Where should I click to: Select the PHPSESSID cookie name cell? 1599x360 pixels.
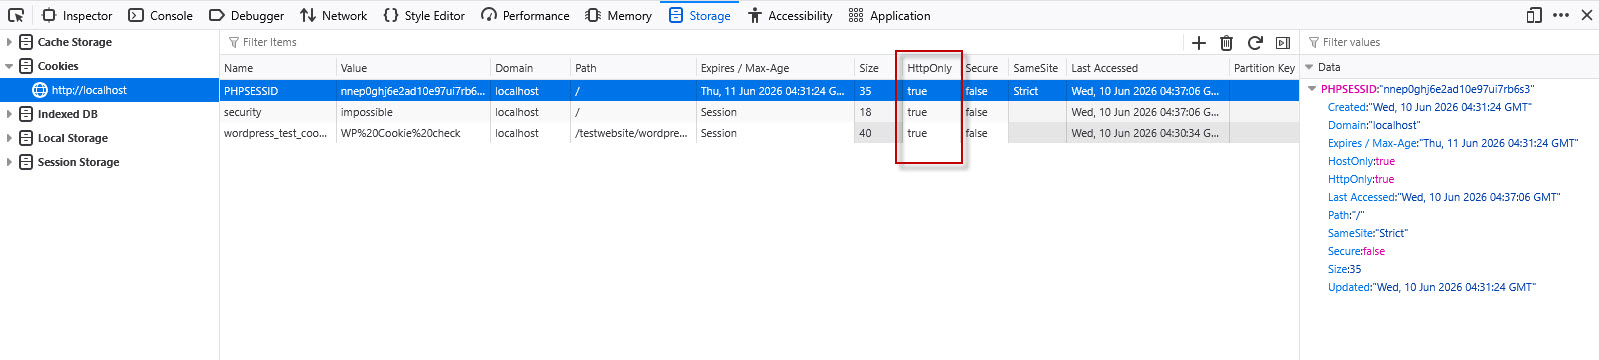pyautogui.click(x=278, y=91)
